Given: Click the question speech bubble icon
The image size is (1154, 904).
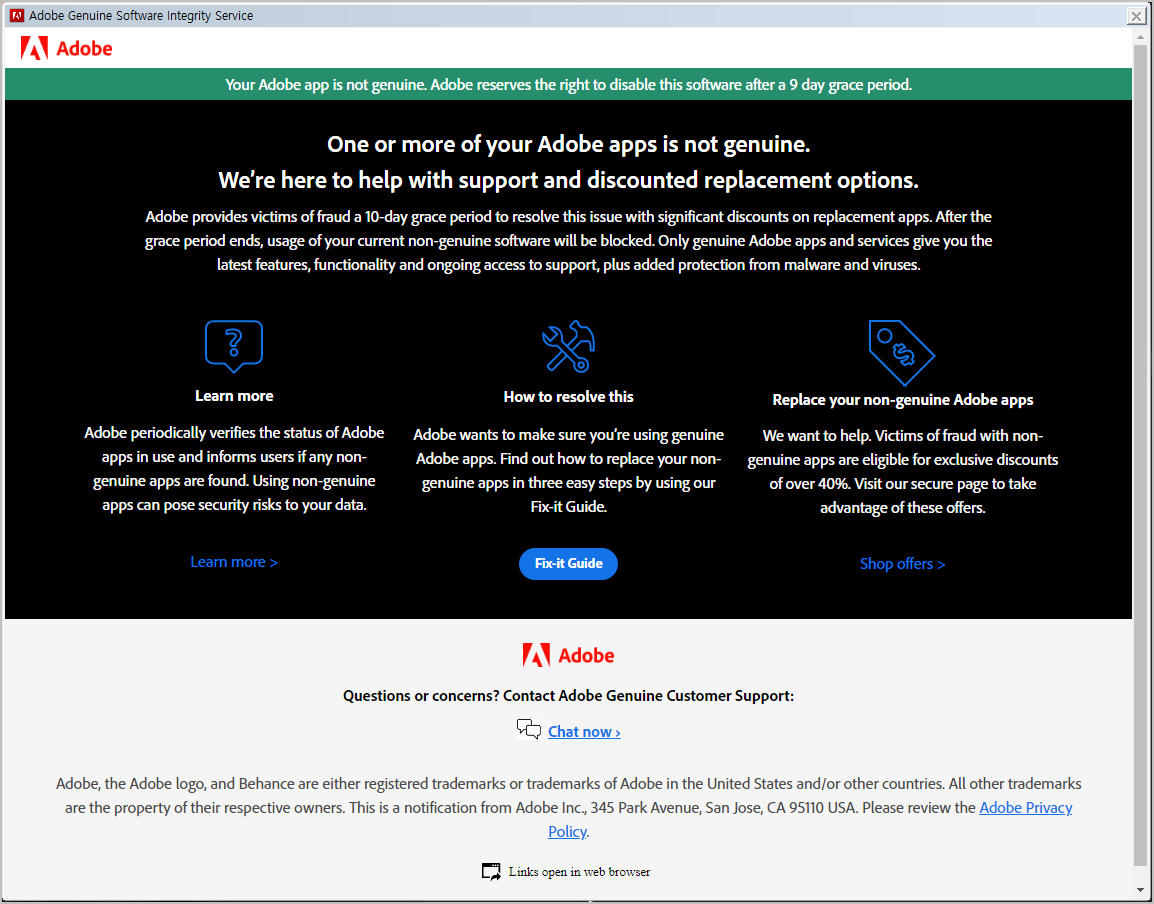Looking at the screenshot, I should 233,346.
